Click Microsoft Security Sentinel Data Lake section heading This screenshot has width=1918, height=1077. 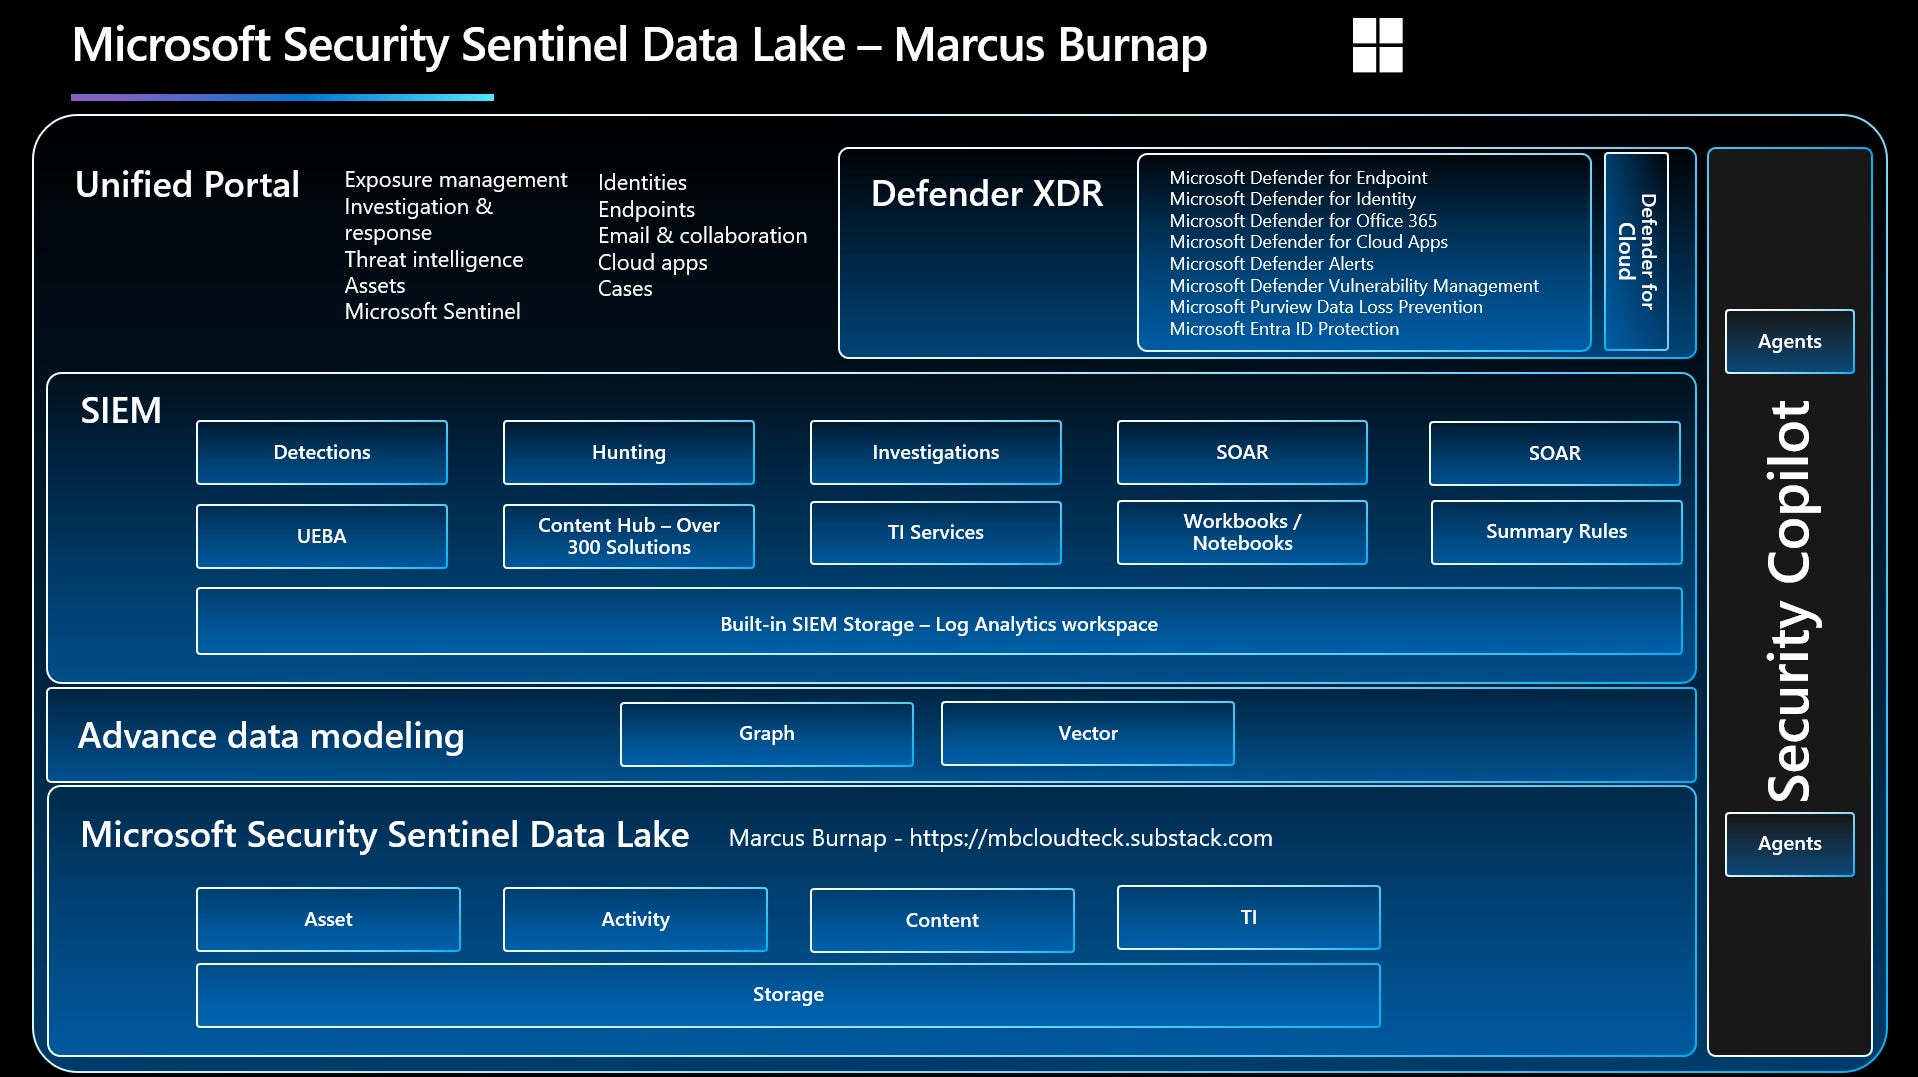[385, 835]
